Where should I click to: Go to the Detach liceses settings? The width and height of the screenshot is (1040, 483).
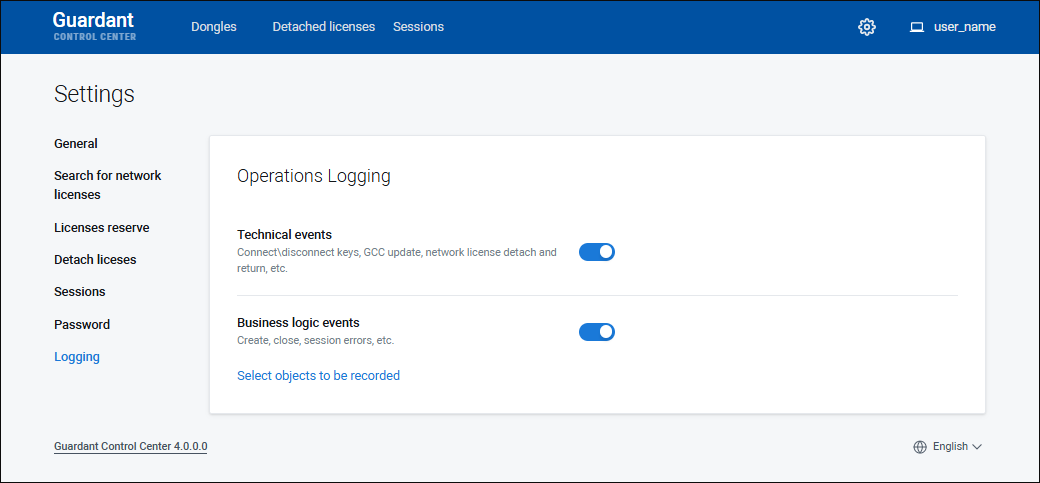pos(95,260)
